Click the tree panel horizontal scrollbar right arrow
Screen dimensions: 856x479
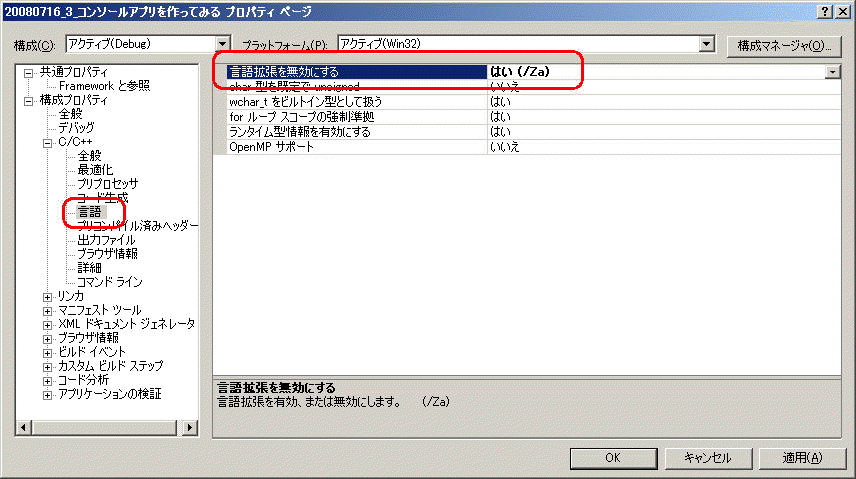190,427
